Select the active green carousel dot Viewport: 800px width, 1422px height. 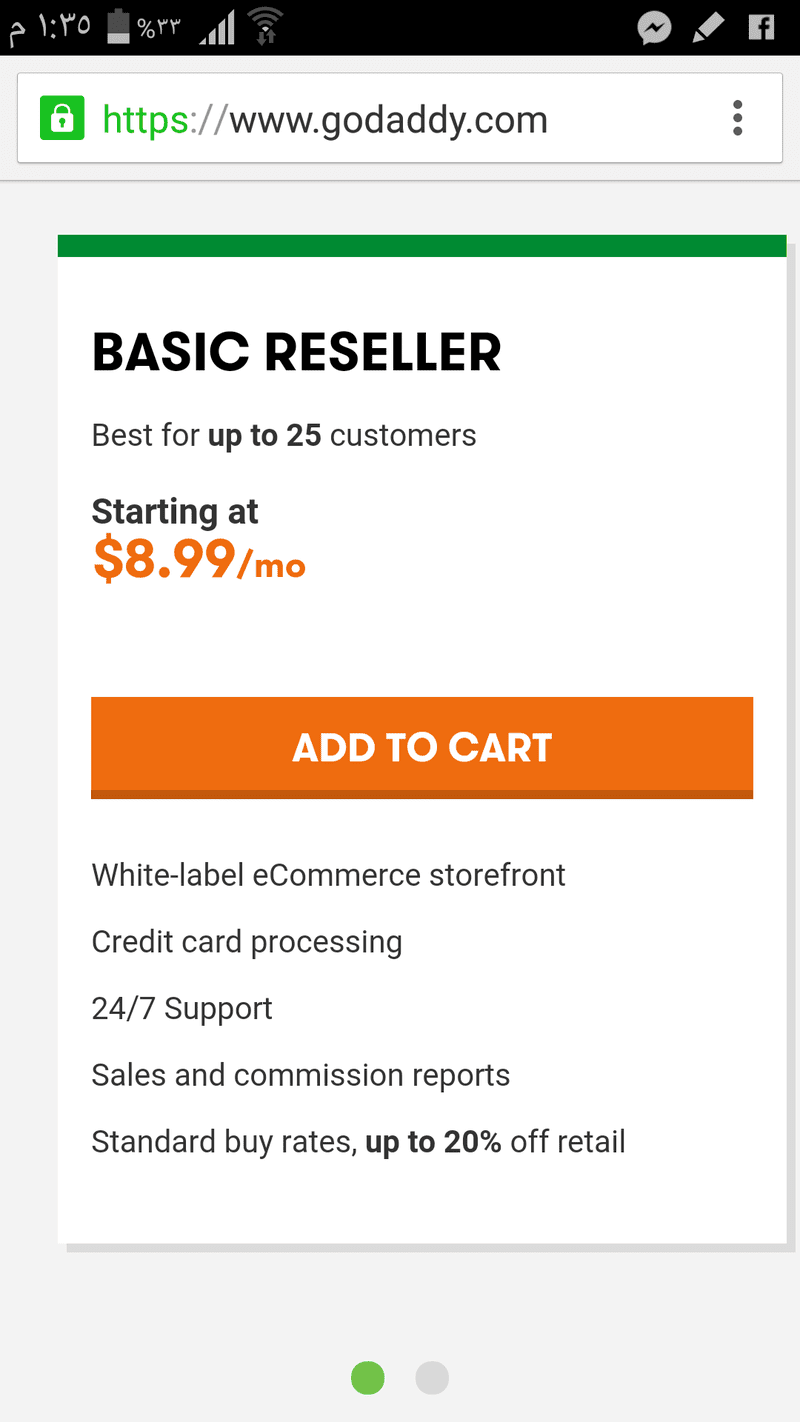coord(368,1377)
